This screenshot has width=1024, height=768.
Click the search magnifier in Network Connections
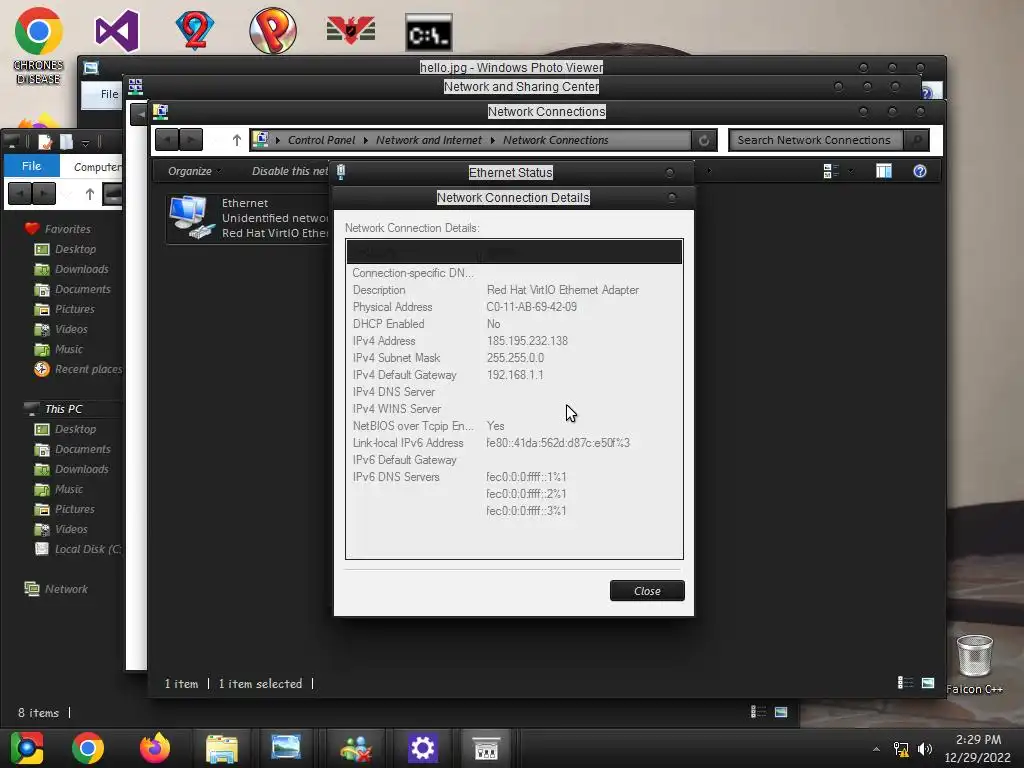[917, 140]
